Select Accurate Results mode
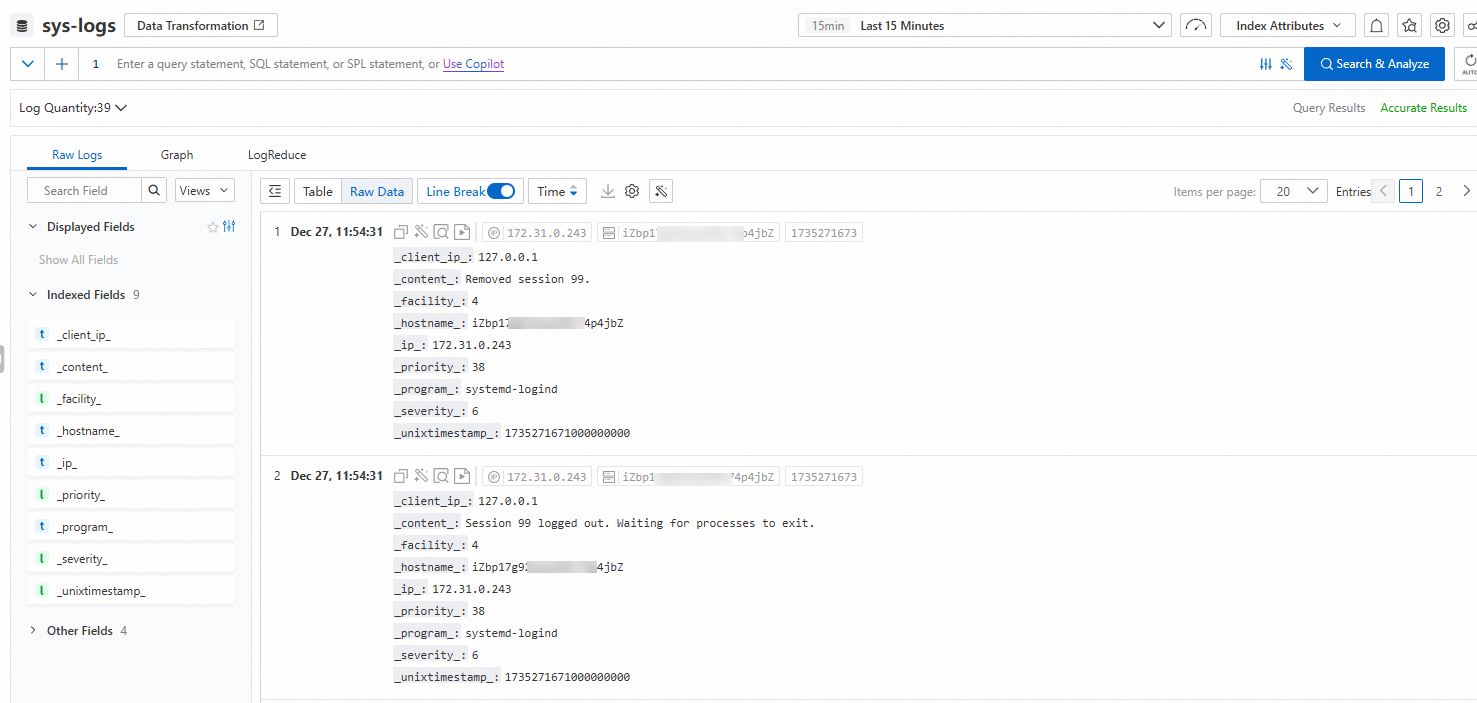 [1423, 108]
